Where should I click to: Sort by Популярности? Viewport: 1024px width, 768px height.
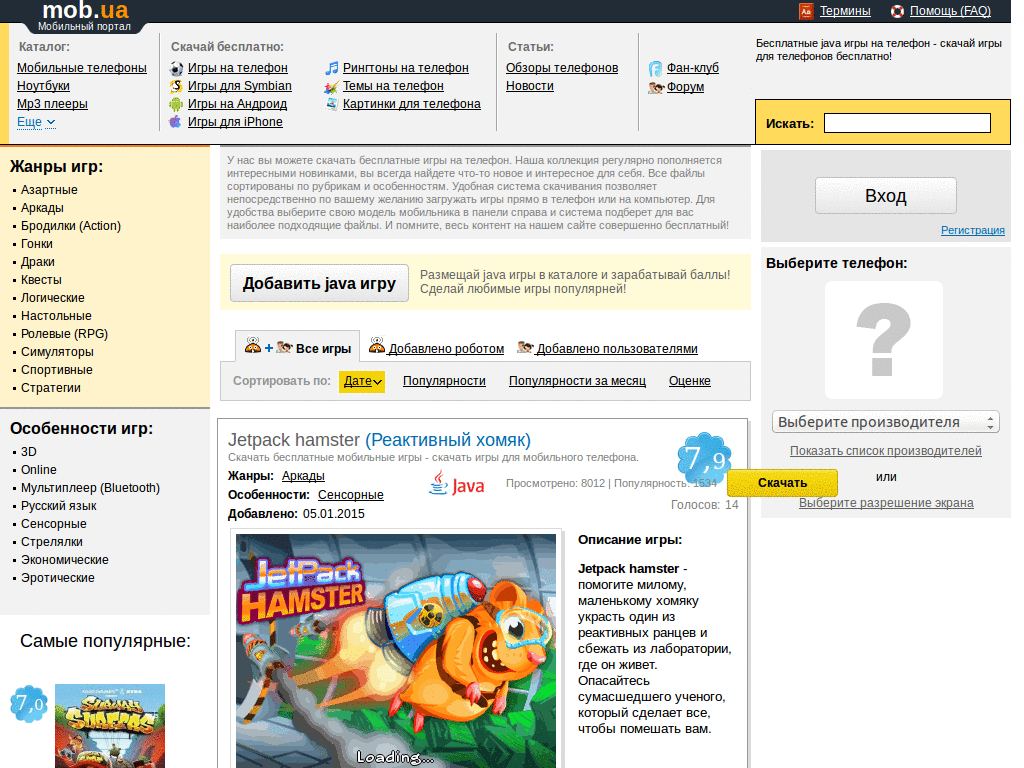tap(444, 381)
